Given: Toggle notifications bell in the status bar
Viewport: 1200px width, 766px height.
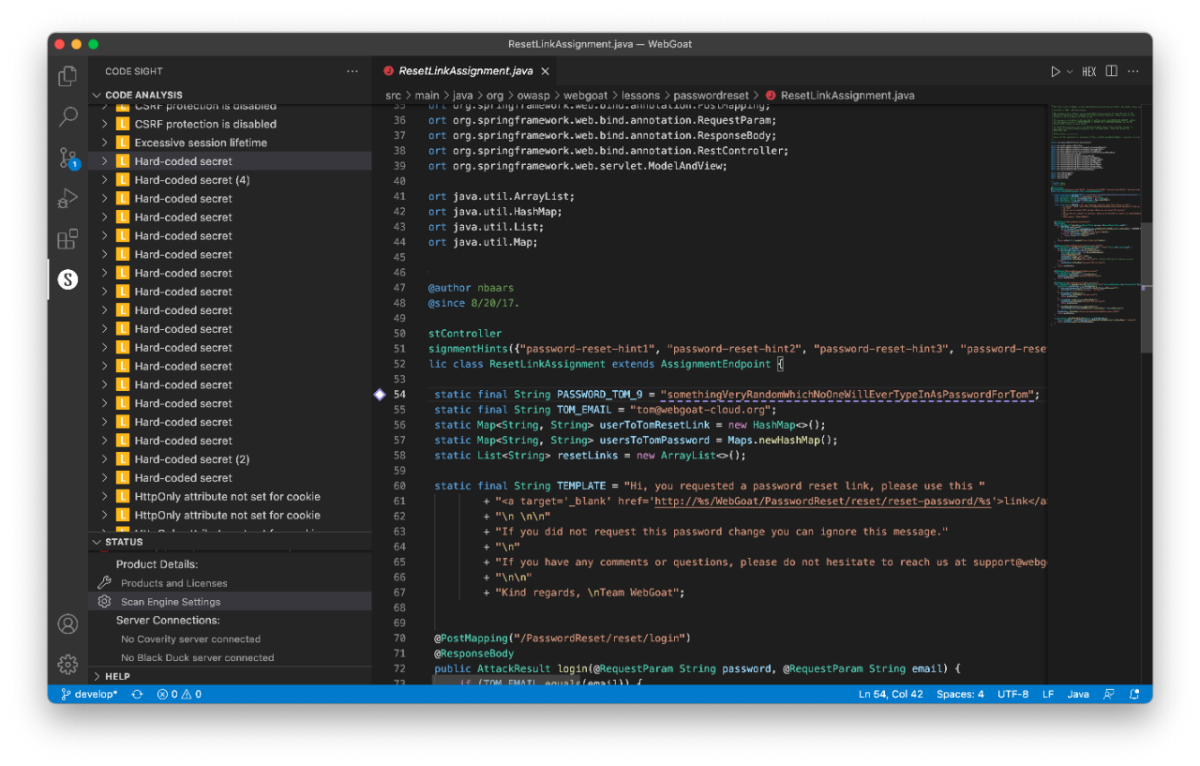Looking at the screenshot, I should tap(1135, 694).
